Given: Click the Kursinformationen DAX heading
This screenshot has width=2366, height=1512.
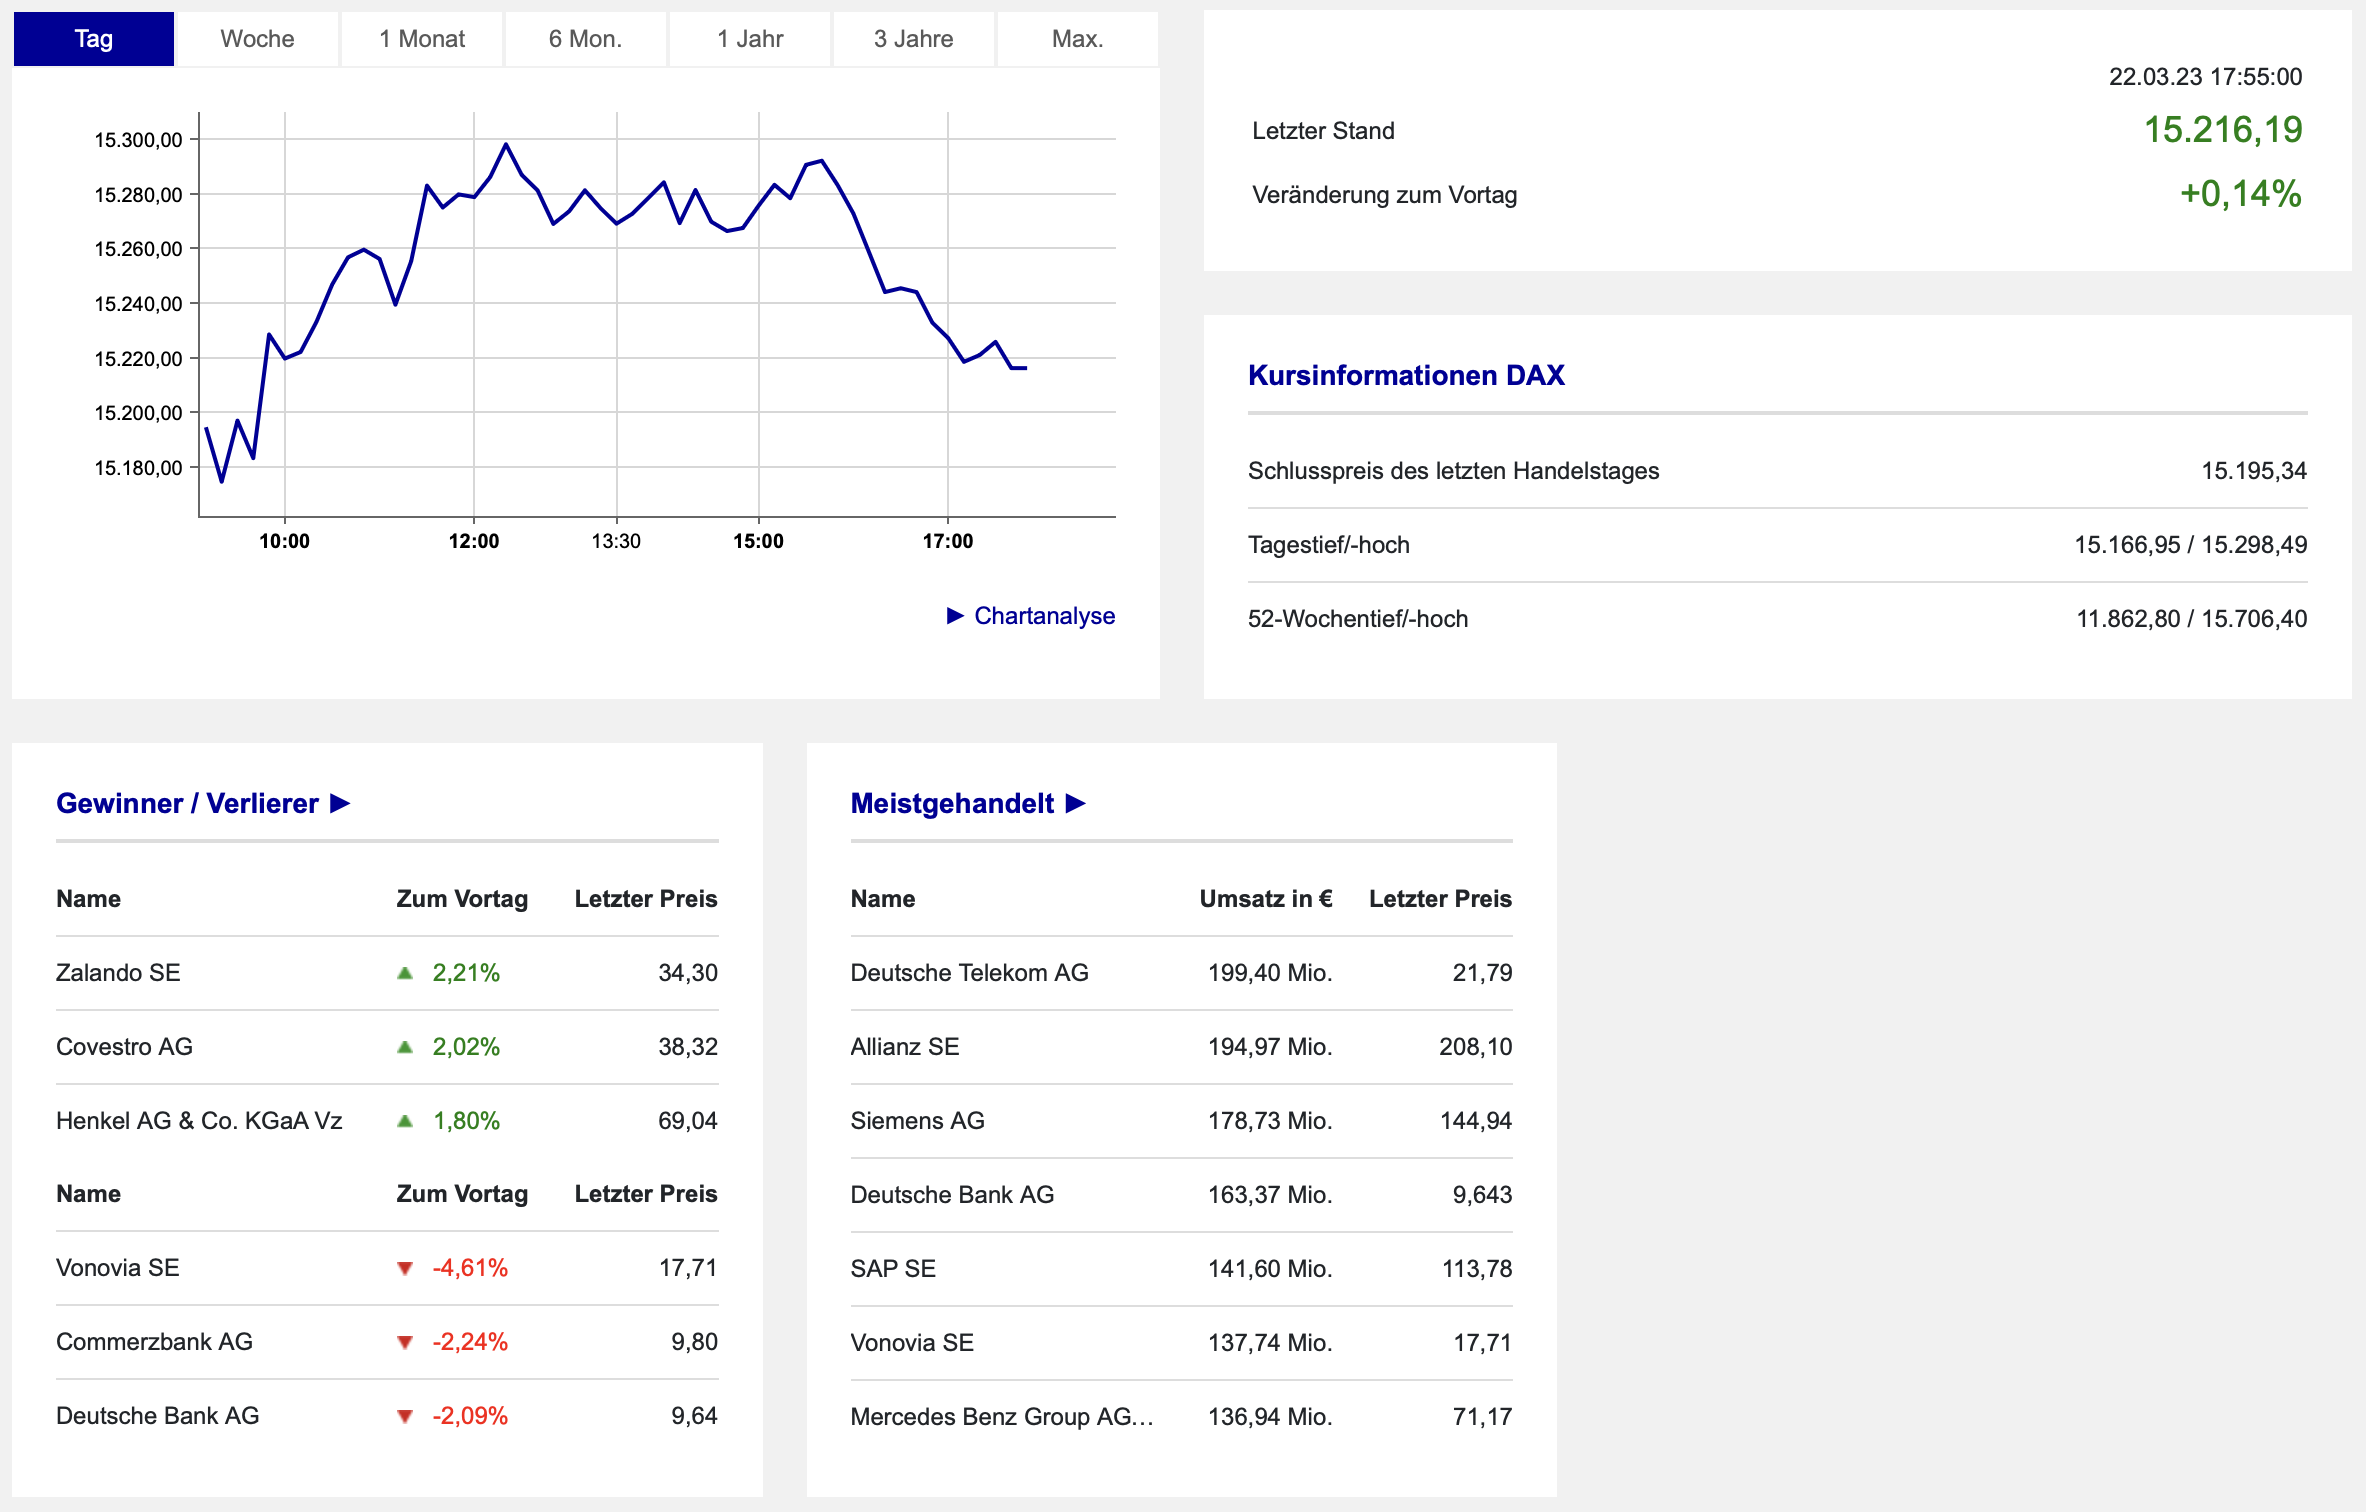Looking at the screenshot, I should pyautogui.click(x=1406, y=375).
